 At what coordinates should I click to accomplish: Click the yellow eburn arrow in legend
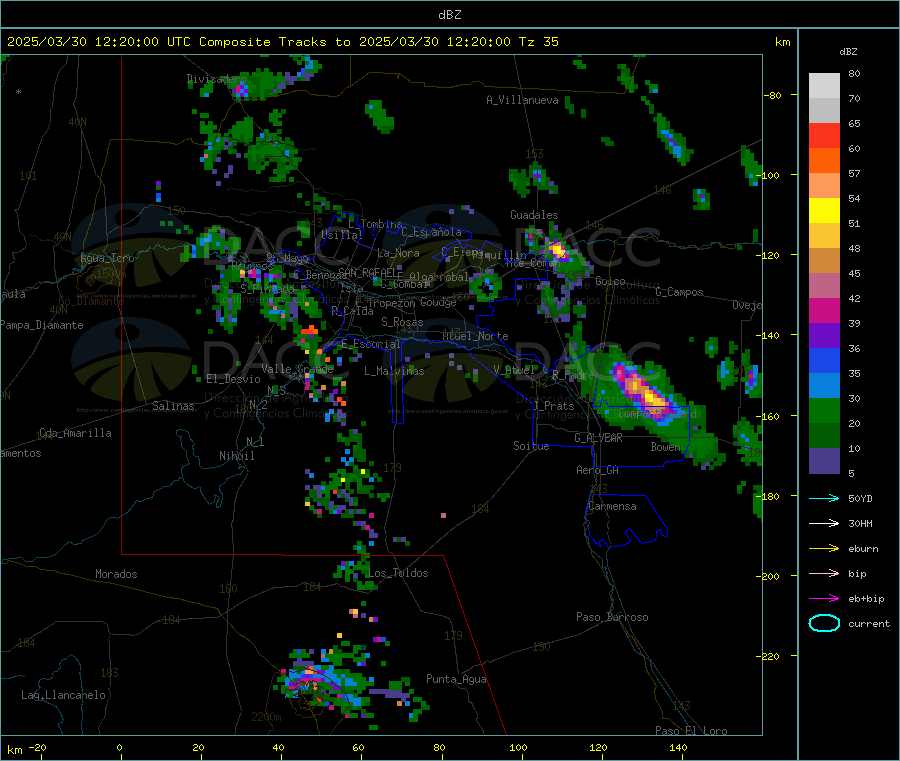pos(824,549)
